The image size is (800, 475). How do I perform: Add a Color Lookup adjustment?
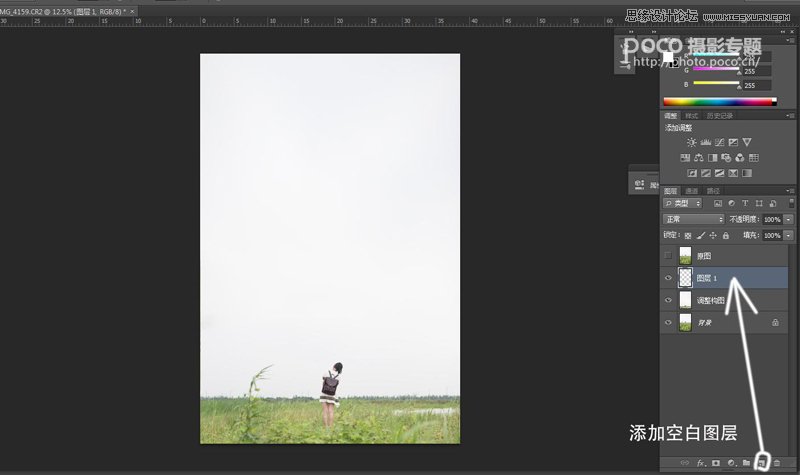coord(754,158)
